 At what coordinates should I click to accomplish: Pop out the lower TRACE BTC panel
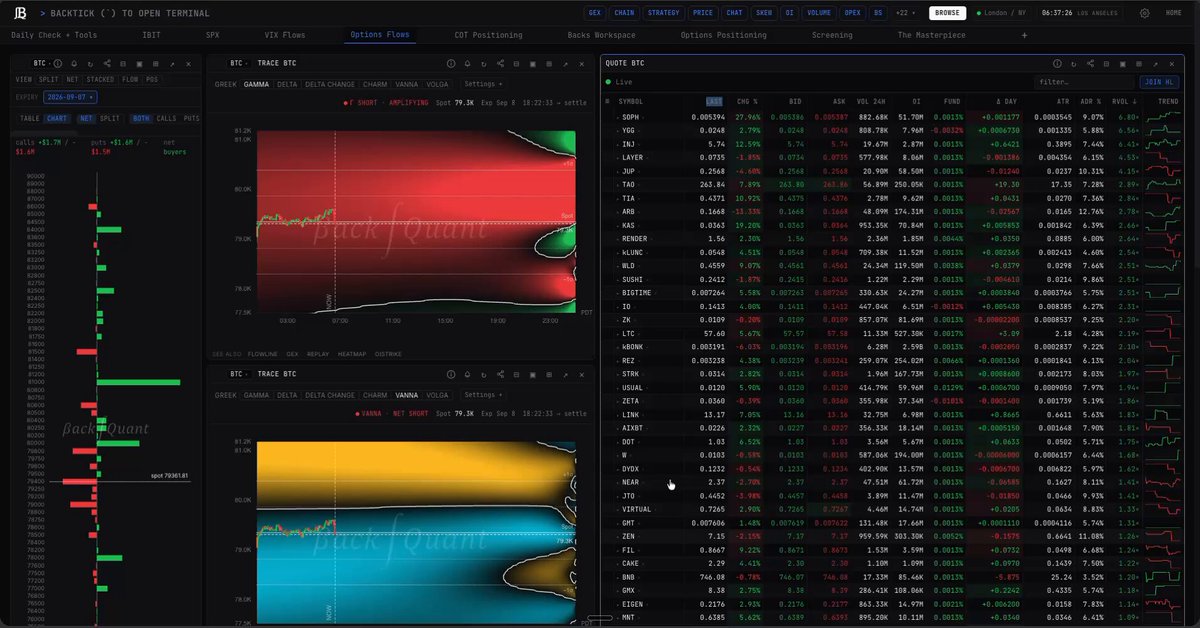pyautogui.click(x=565, y=373)
